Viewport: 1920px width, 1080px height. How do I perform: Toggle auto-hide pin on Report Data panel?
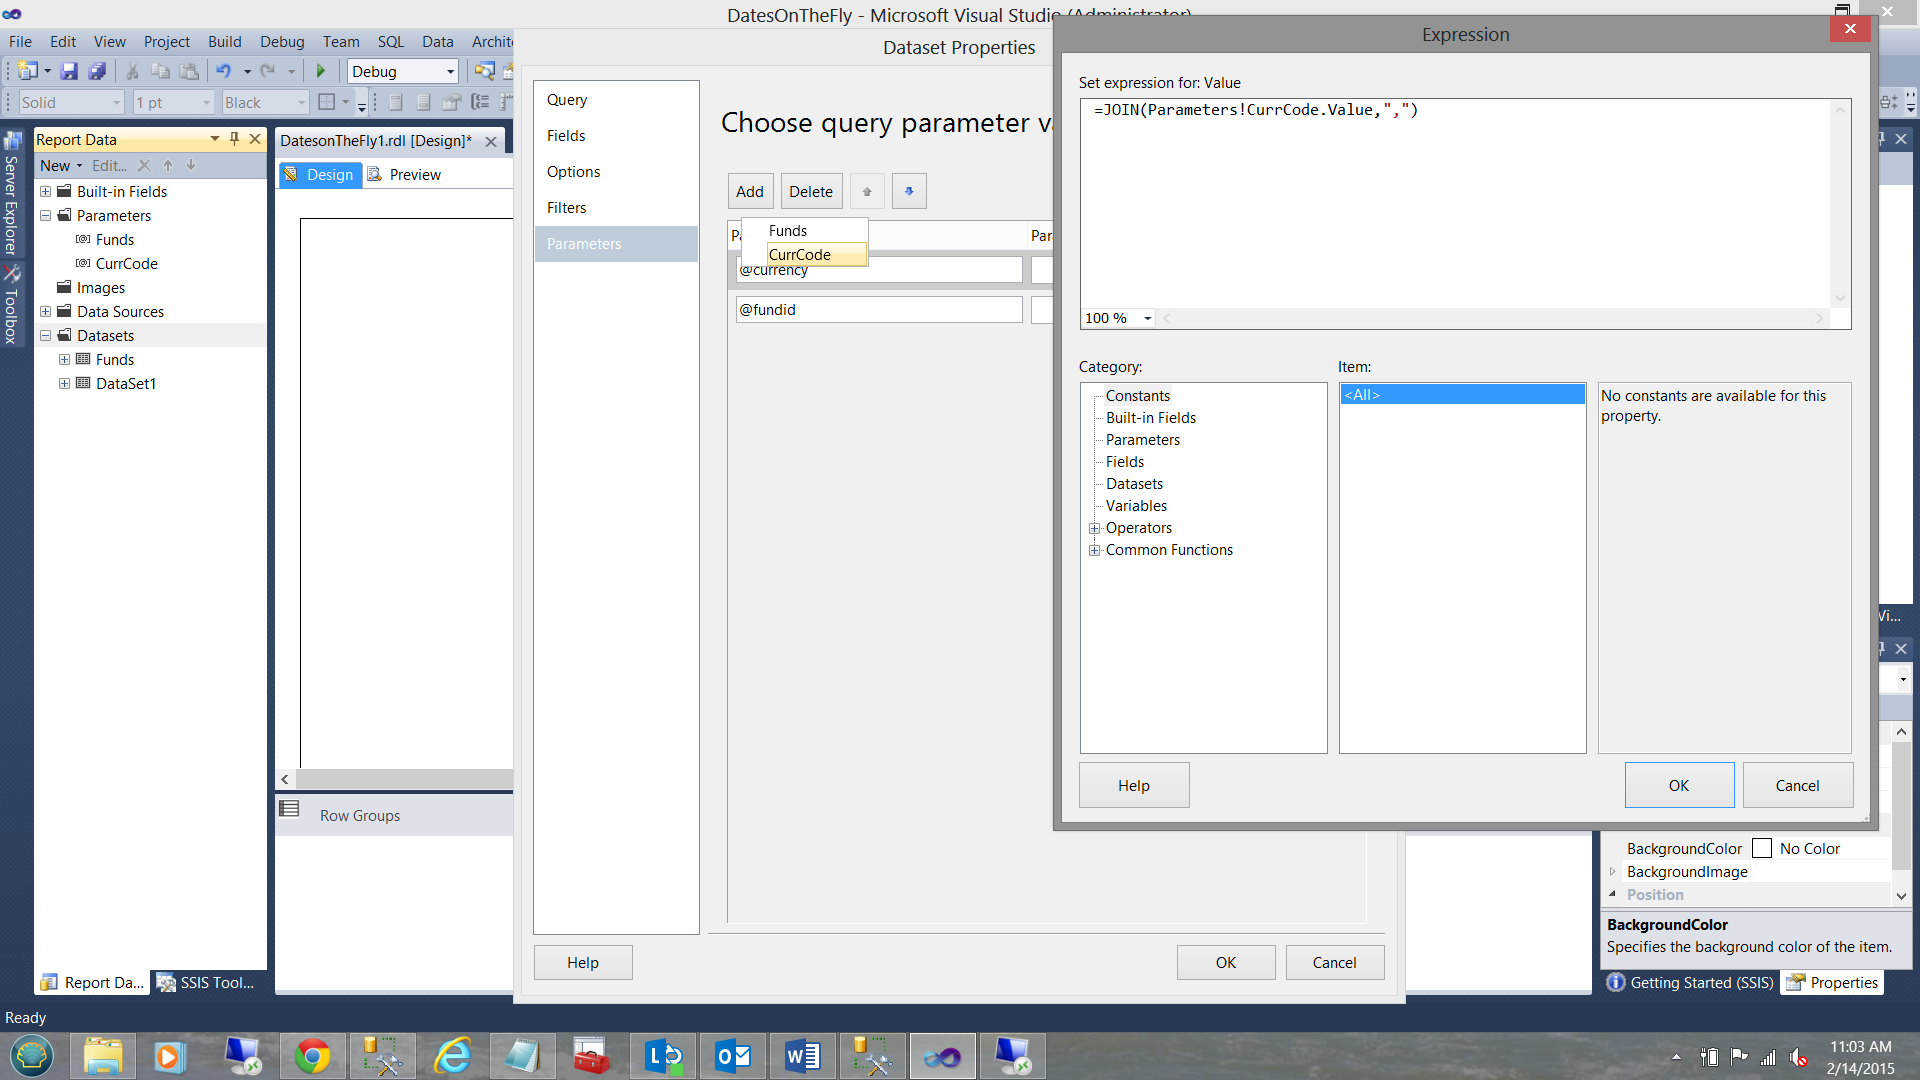[234, 139]
